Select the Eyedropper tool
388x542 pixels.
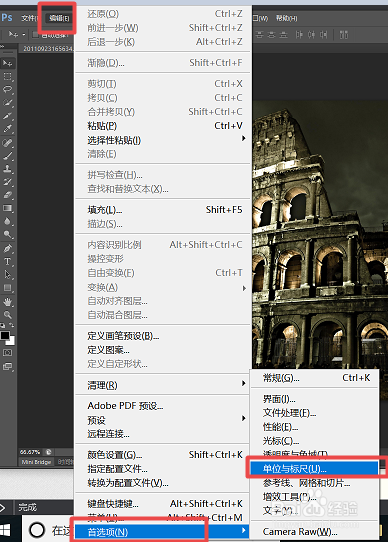point(7,129)
